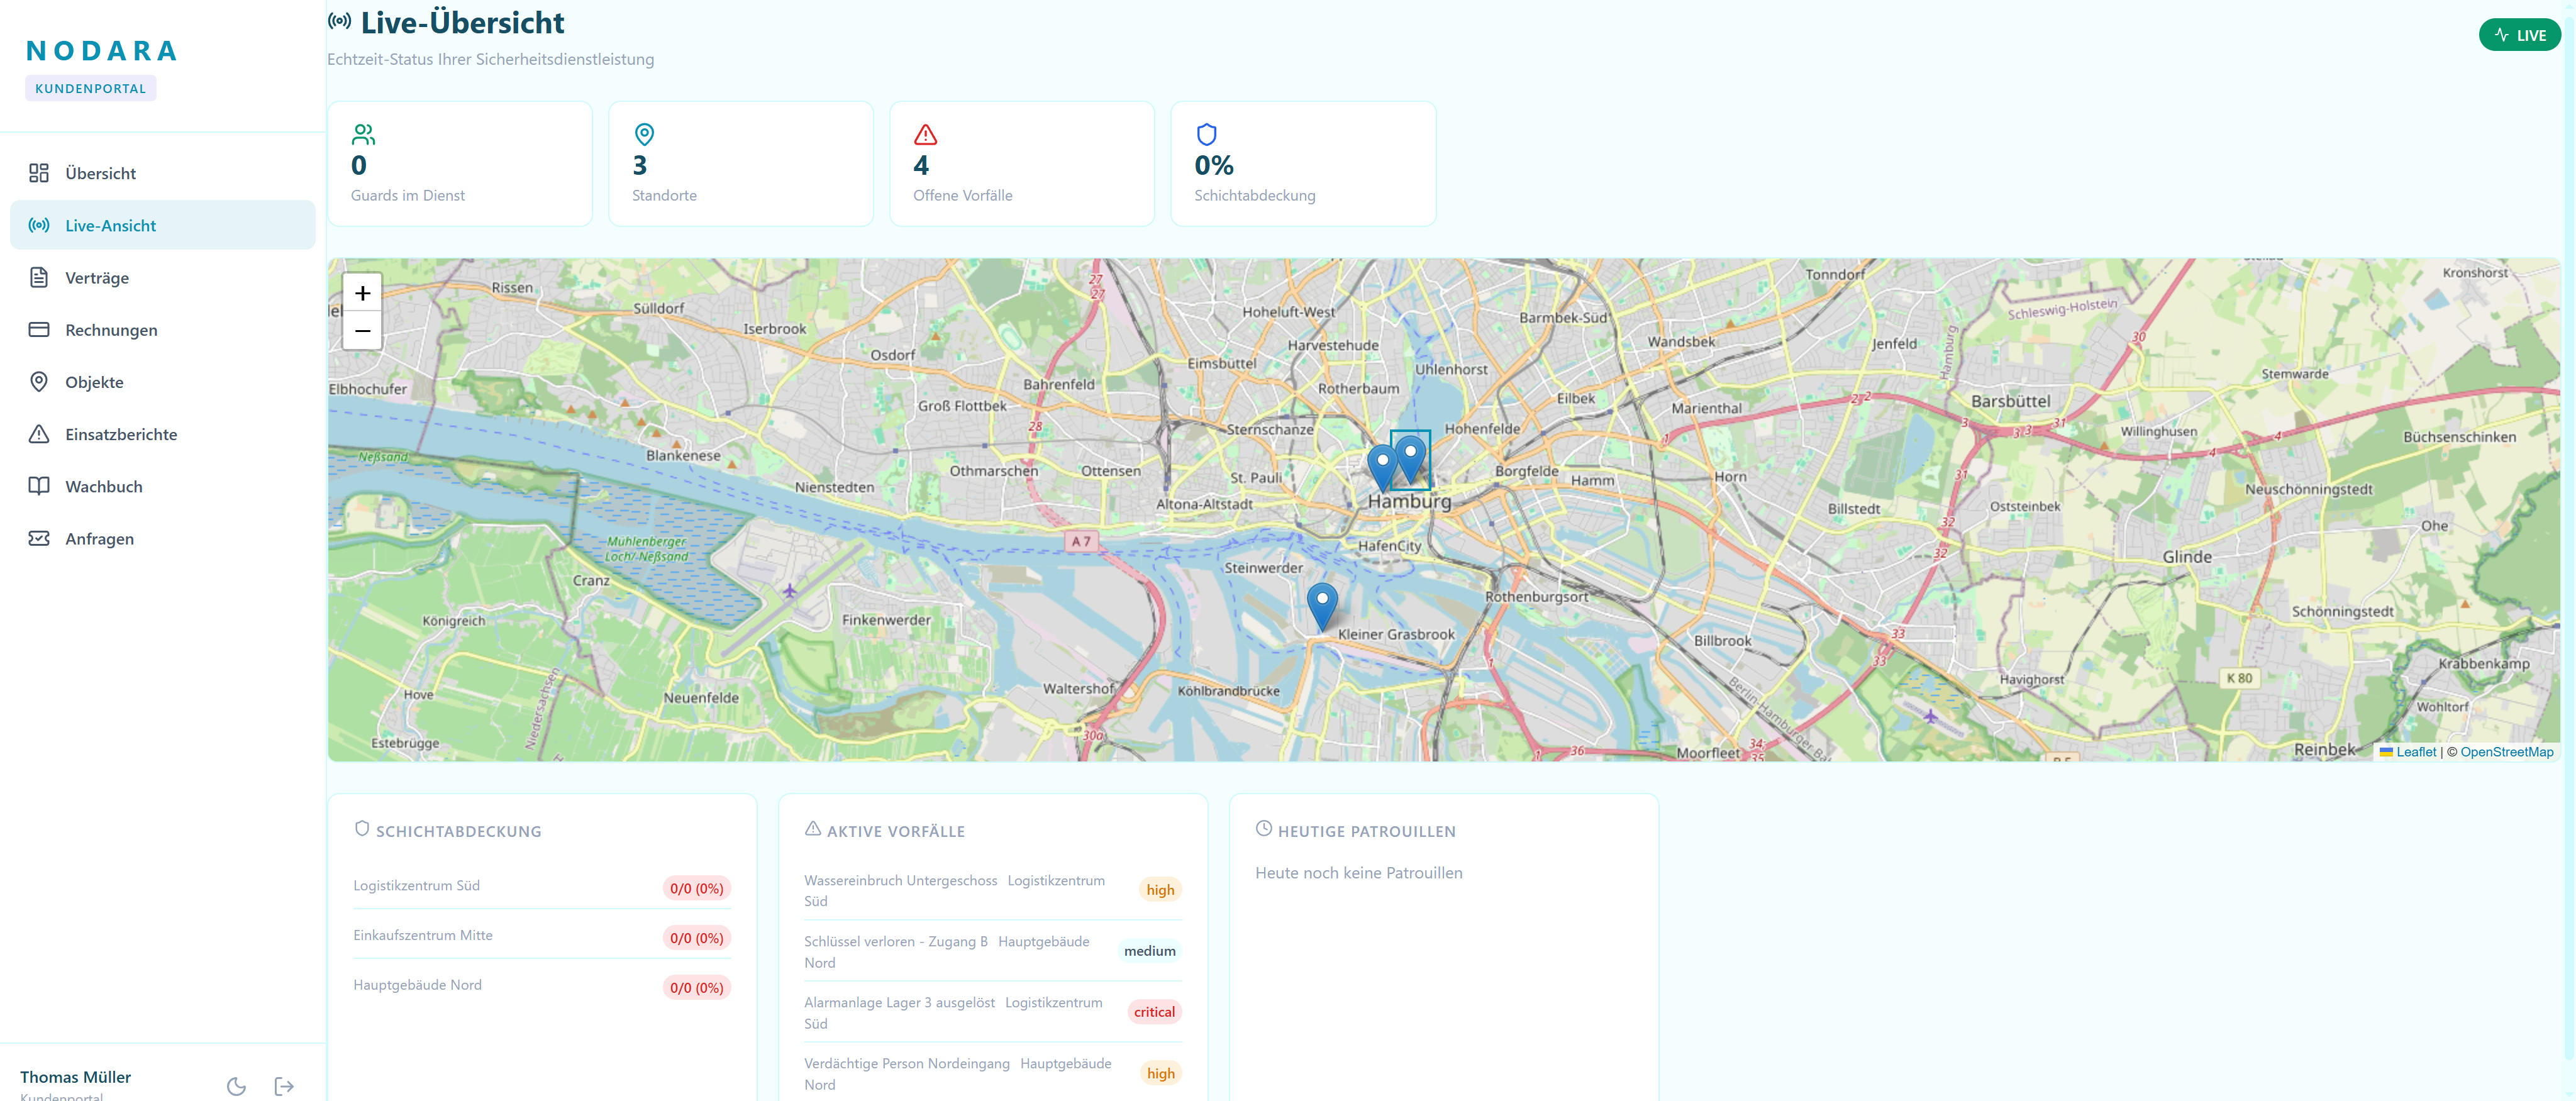Select the map marker near Kleiner Grasbrook

(x=1322, y=607)
